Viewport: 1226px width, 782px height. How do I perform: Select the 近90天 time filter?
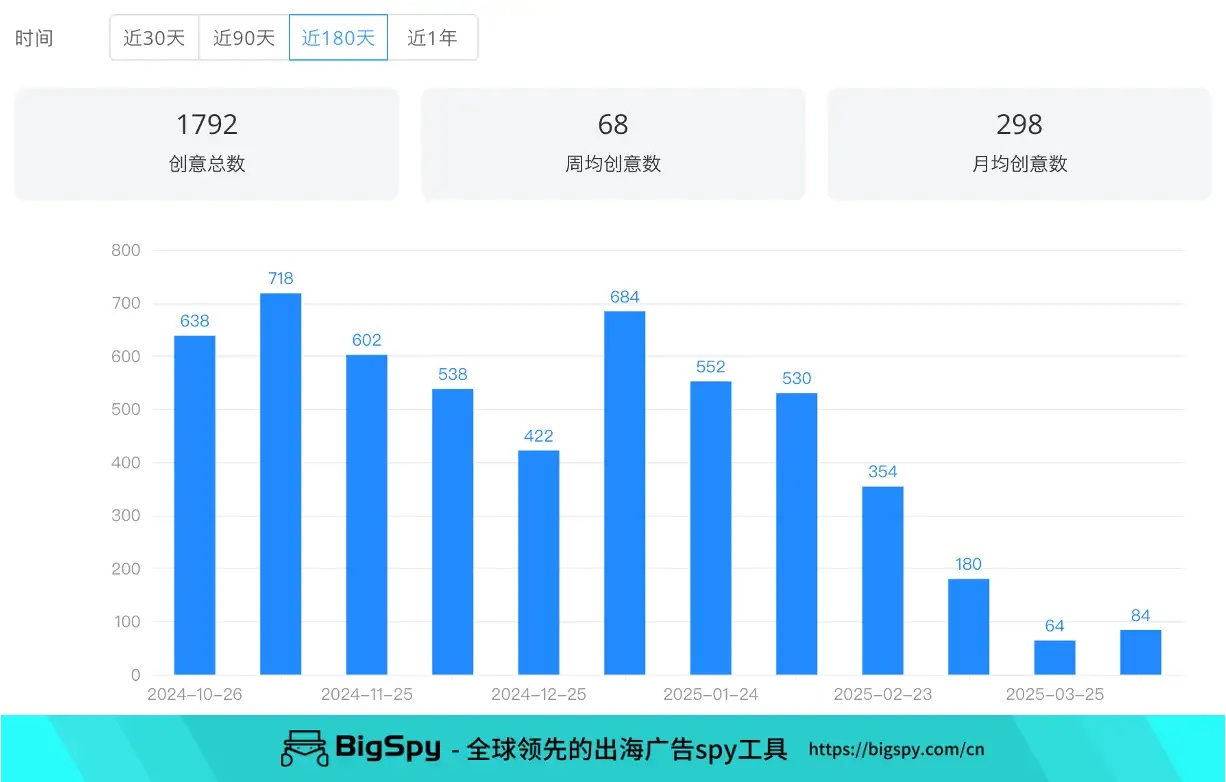coord(243,37)
